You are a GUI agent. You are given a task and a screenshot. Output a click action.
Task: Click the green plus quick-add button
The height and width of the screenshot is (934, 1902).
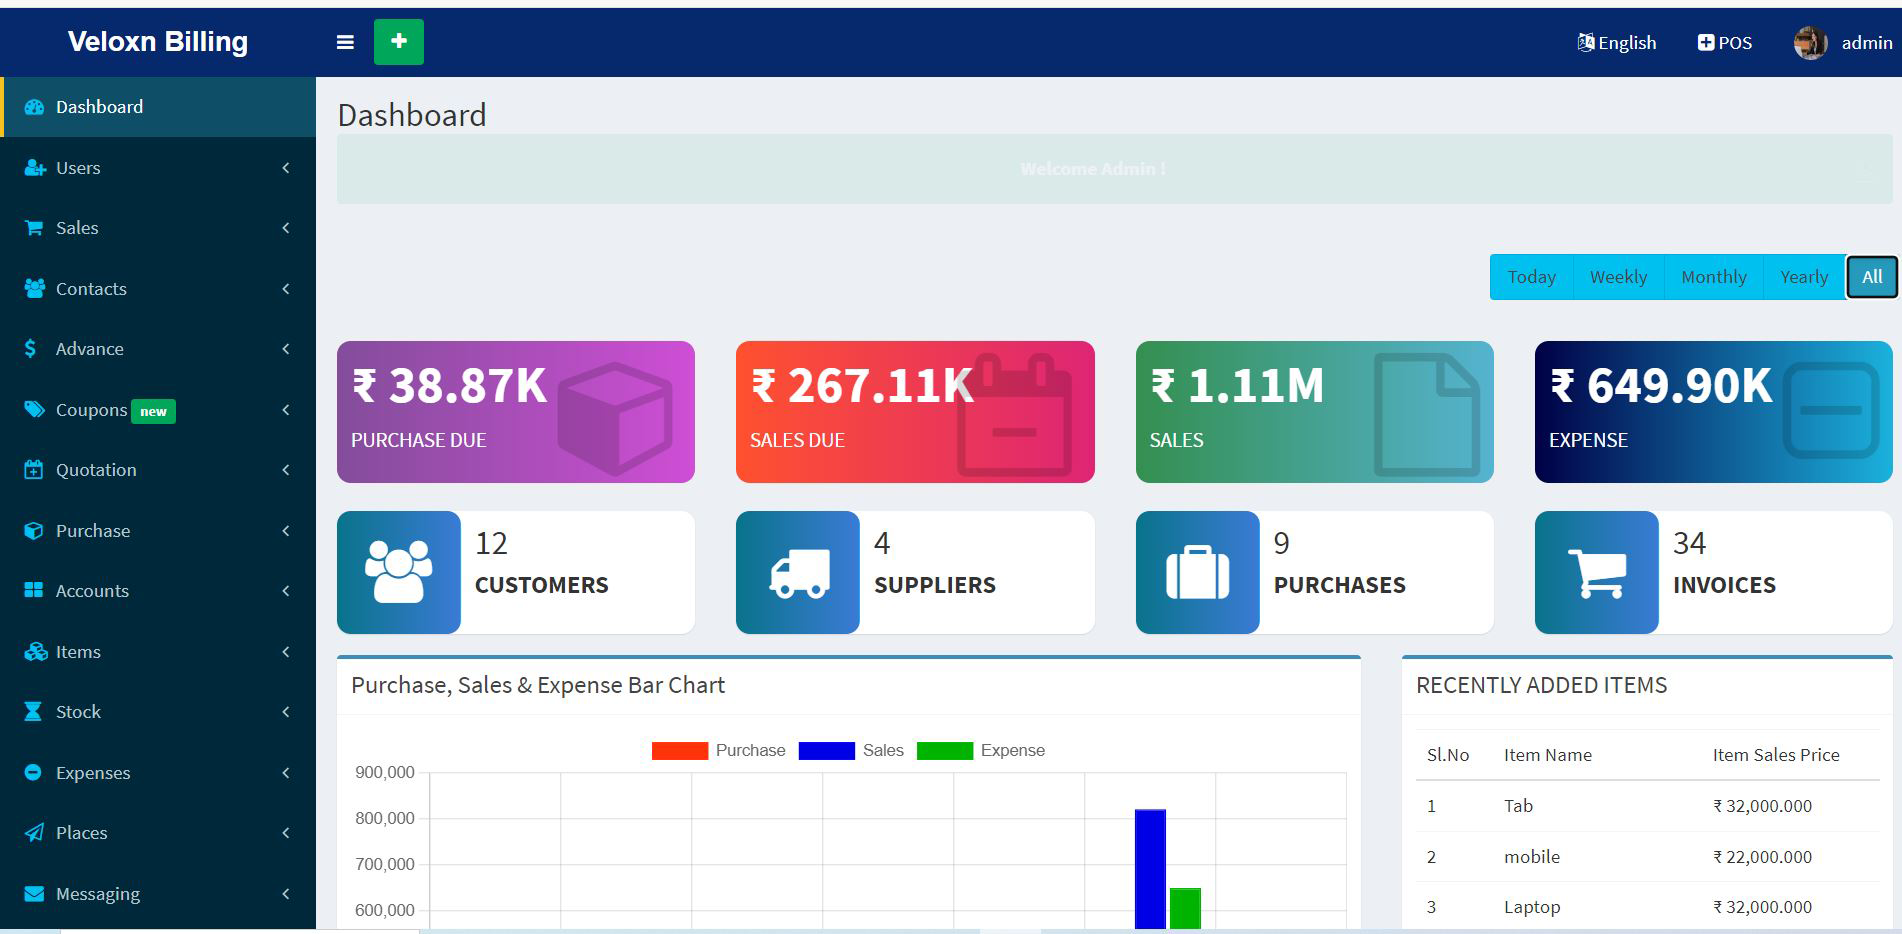coord(398,42)
